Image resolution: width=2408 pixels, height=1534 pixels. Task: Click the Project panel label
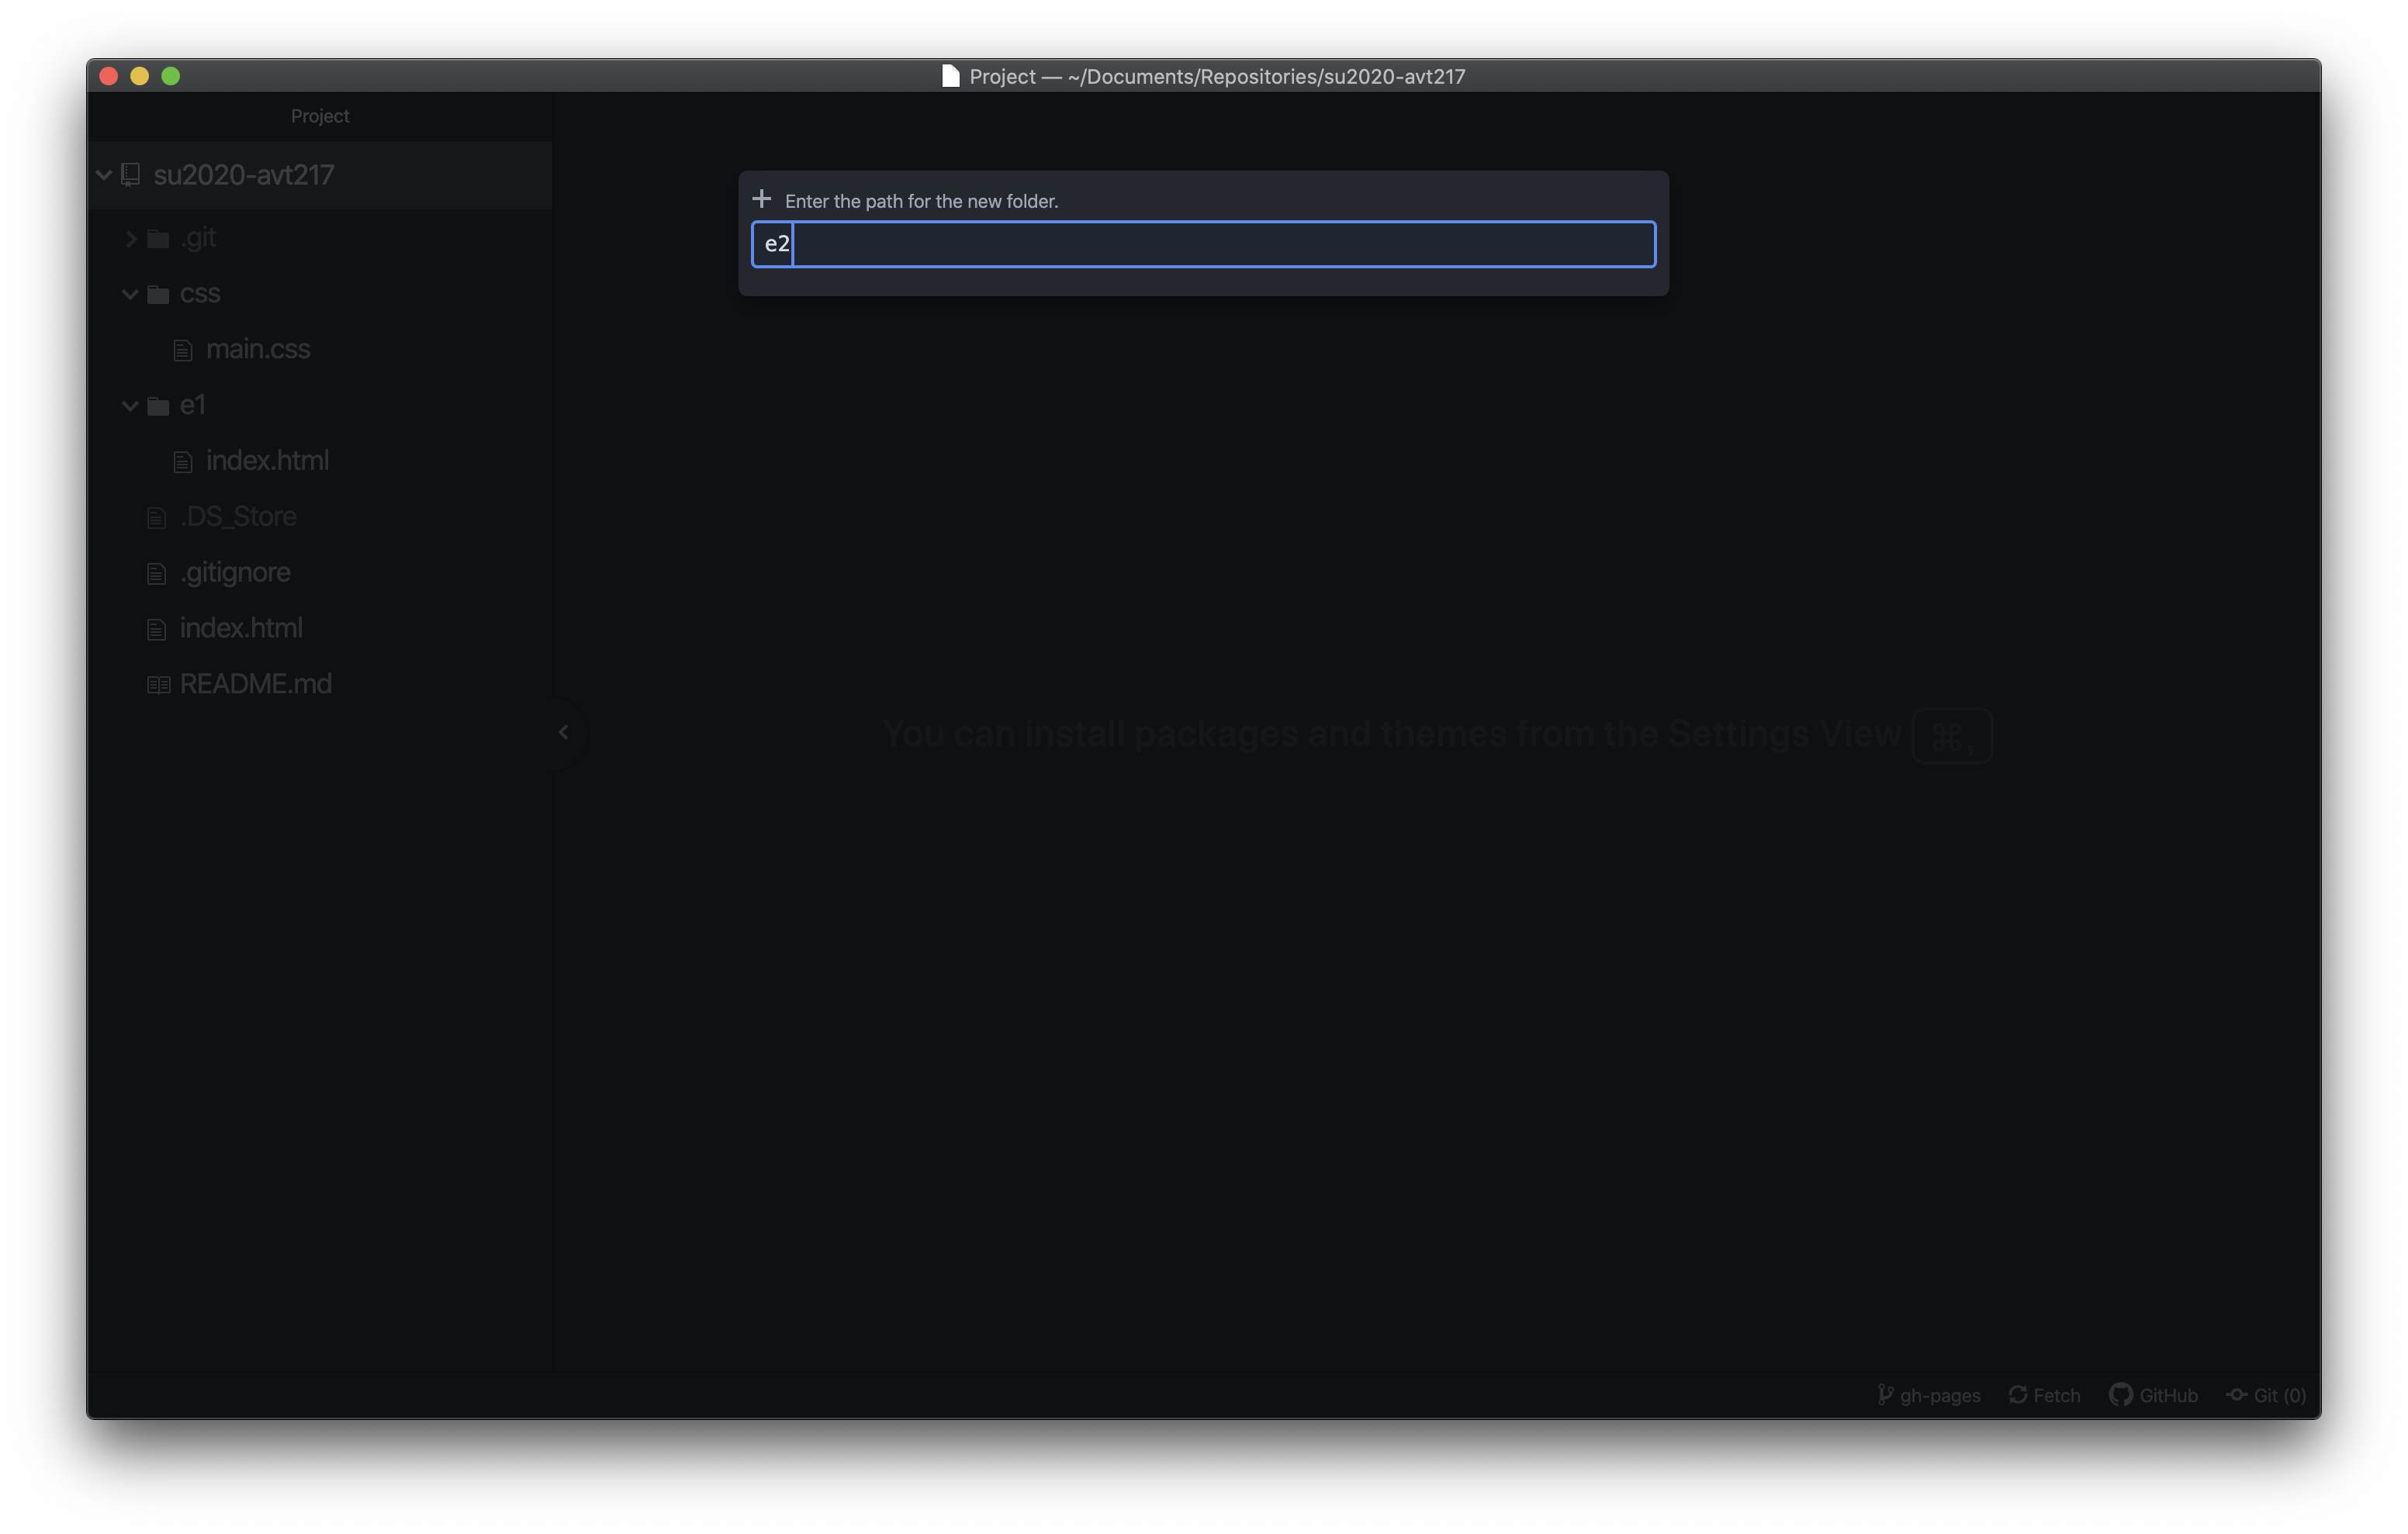click(320, 116)
